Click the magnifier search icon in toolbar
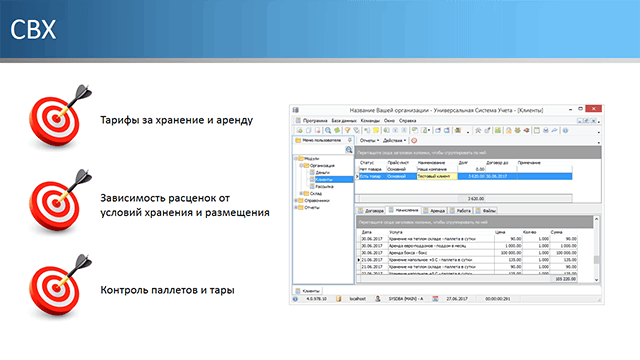 point(328,131)
